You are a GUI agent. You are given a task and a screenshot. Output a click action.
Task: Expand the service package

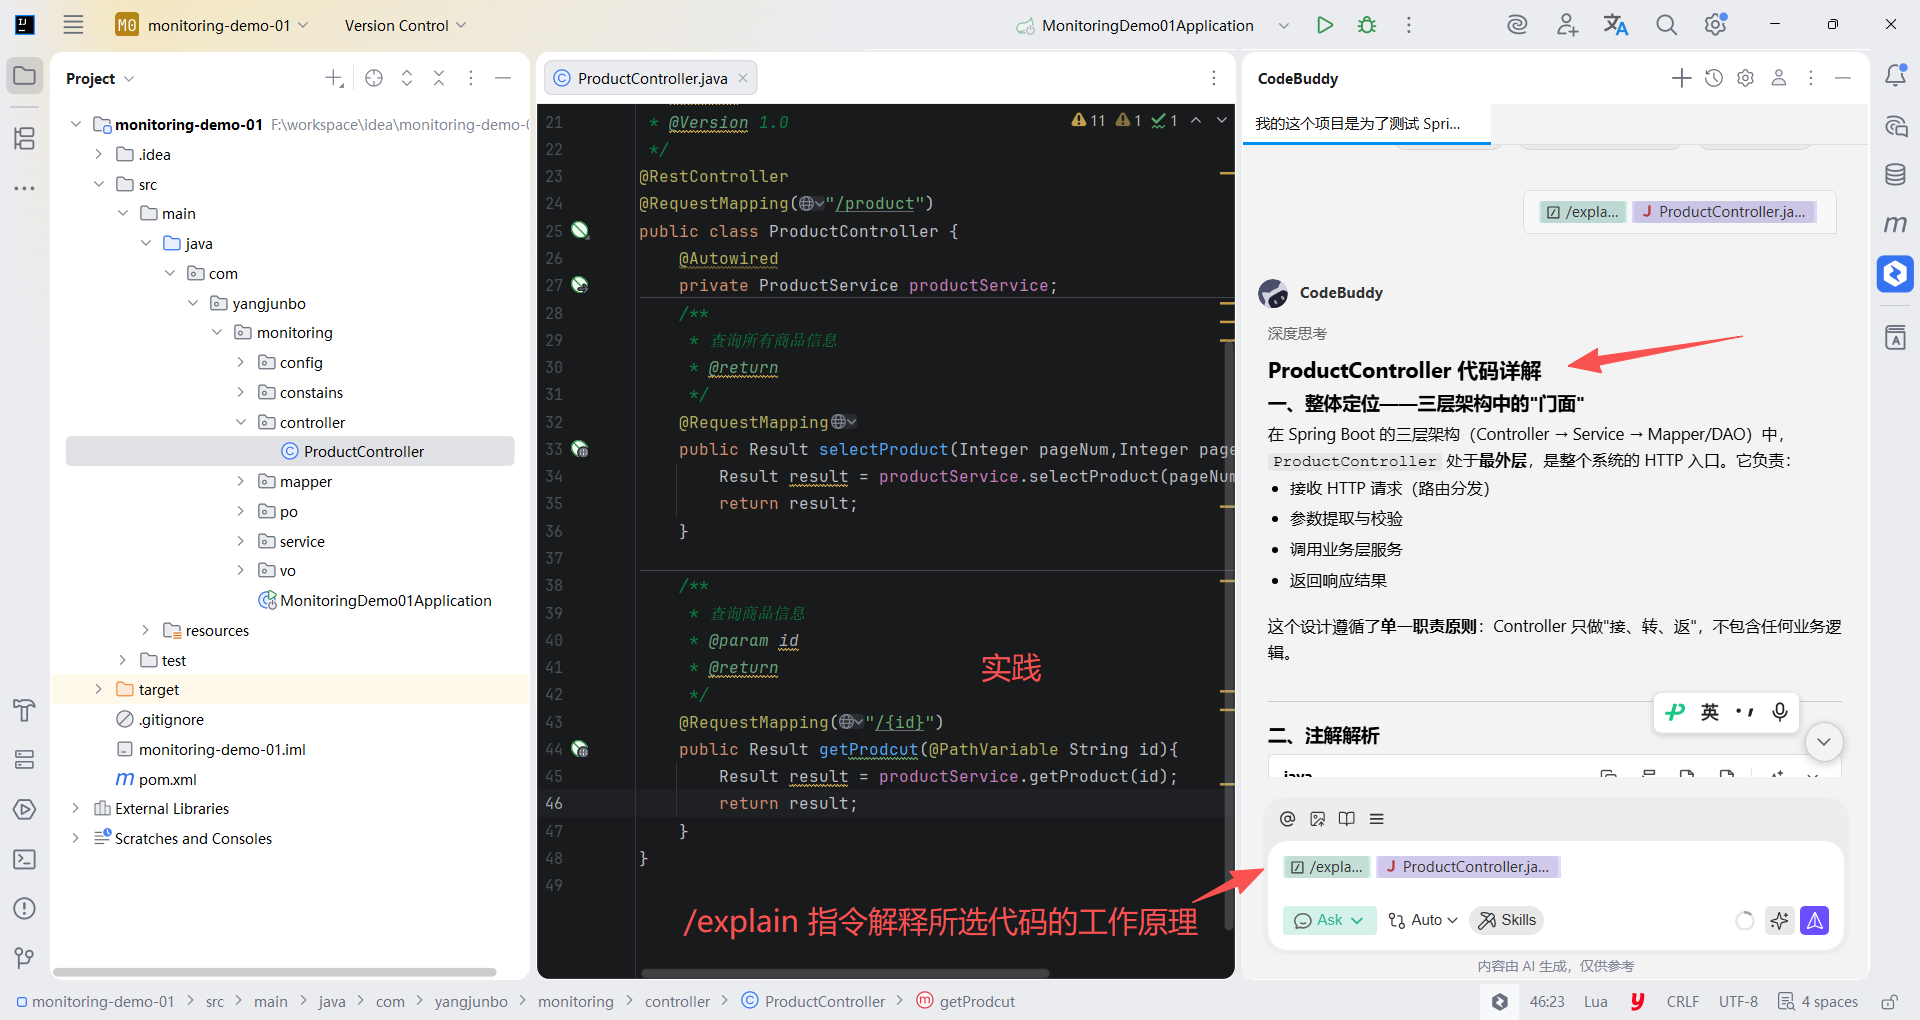click(240, 541)
